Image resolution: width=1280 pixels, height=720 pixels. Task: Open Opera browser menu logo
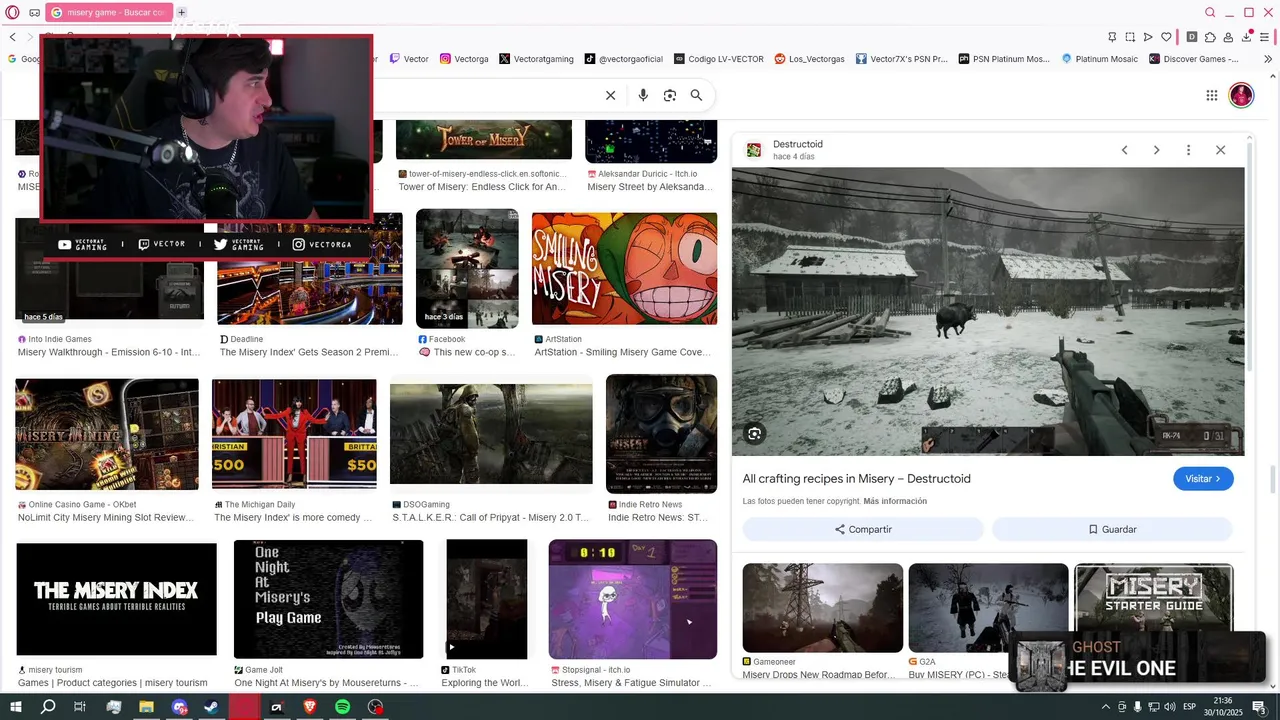coord(13,13)
